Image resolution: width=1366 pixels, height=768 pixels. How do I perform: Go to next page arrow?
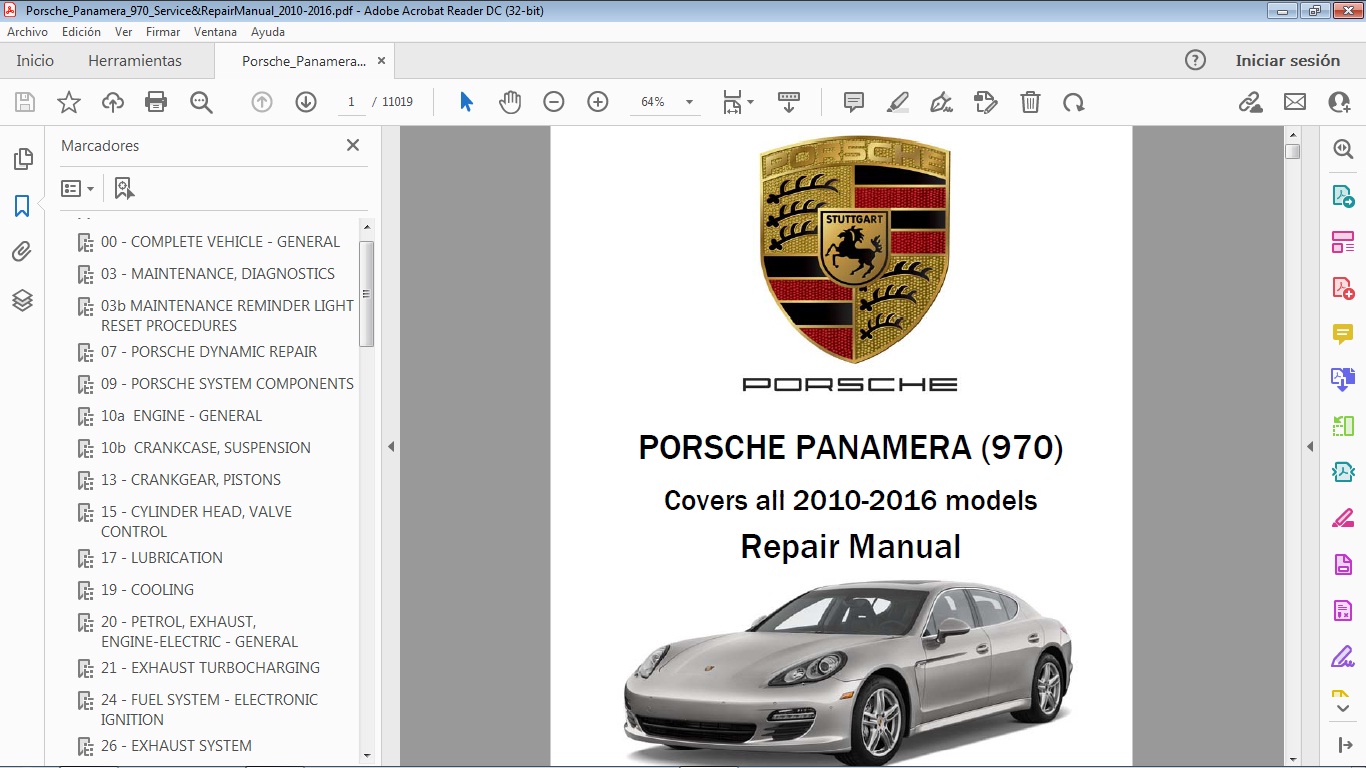point(306,102)
